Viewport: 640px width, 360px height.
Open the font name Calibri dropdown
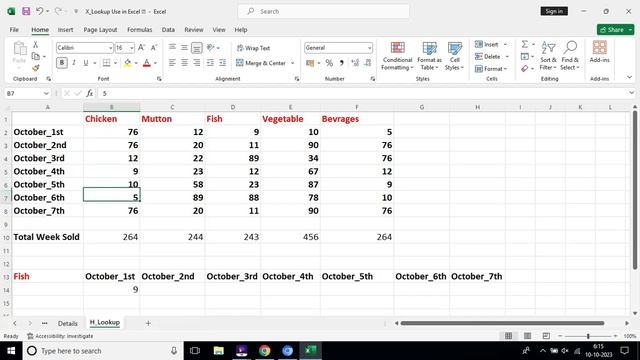110,48
